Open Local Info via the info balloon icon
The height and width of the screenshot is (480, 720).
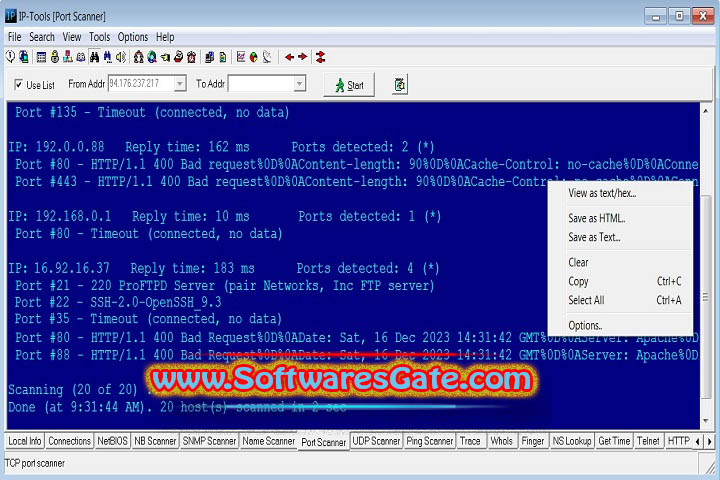pyautogui.click(x=10, y=57)
